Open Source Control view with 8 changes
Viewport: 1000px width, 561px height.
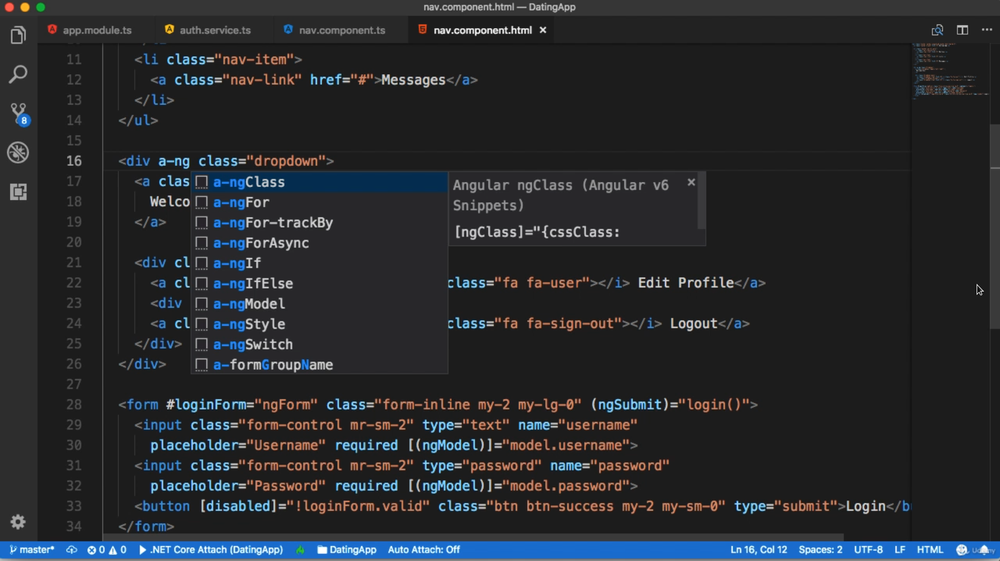tap(18, 113)
